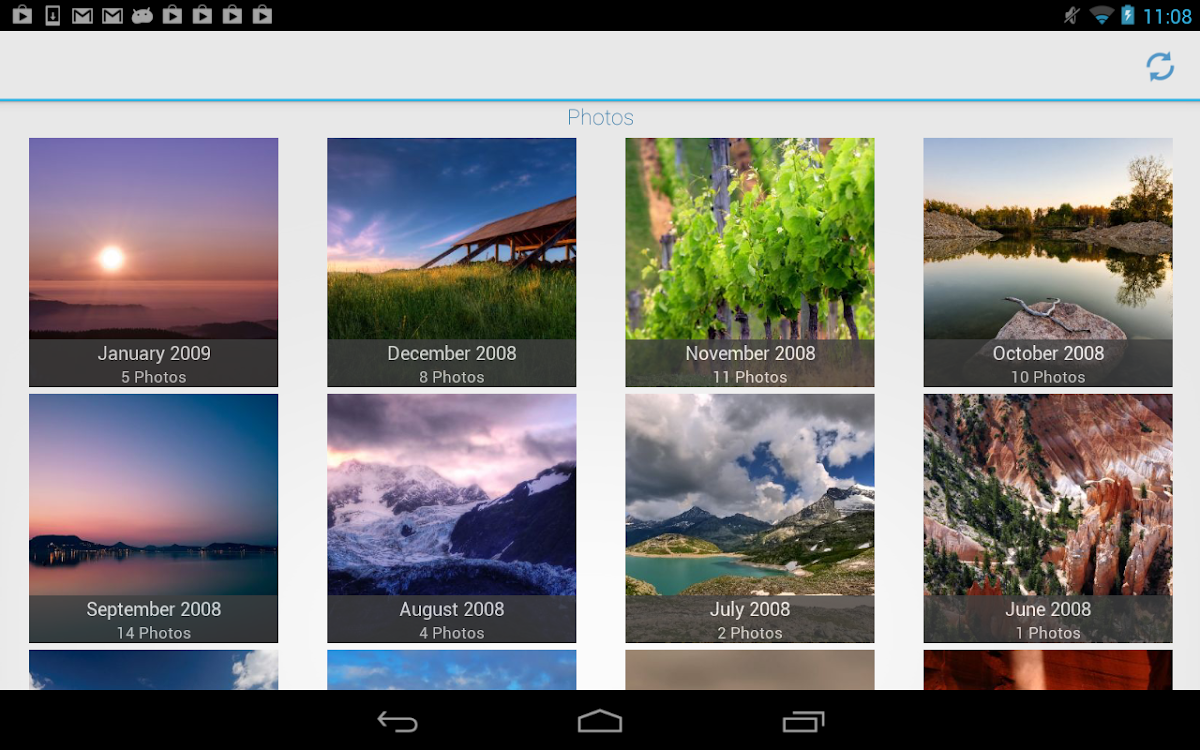Tap the Android robot notification icon
Screen dimensions: 1200x750
(142, 15)
